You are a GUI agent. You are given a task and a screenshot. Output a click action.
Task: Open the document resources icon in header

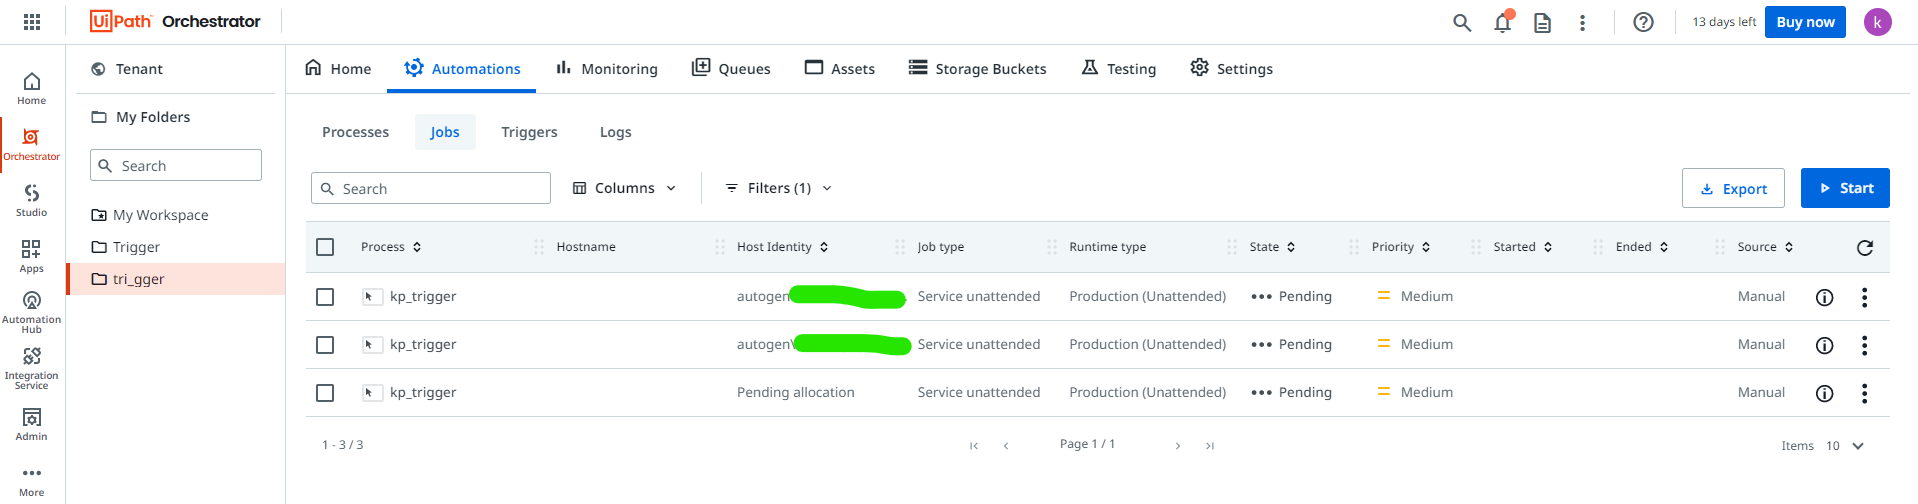coord(1543,22)
